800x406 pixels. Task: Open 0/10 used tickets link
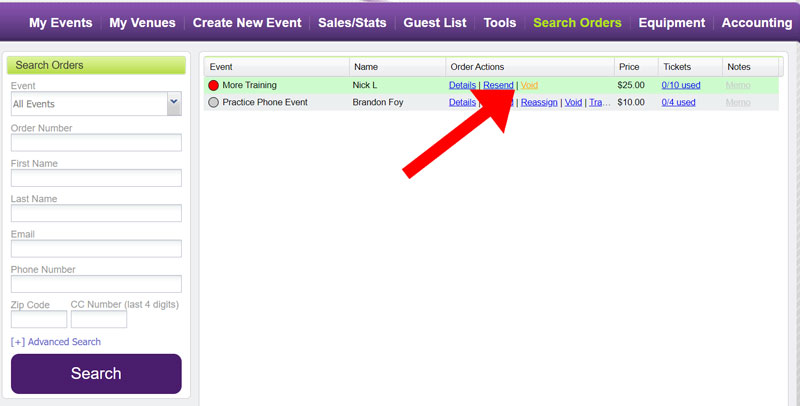(x=681, y=85)
